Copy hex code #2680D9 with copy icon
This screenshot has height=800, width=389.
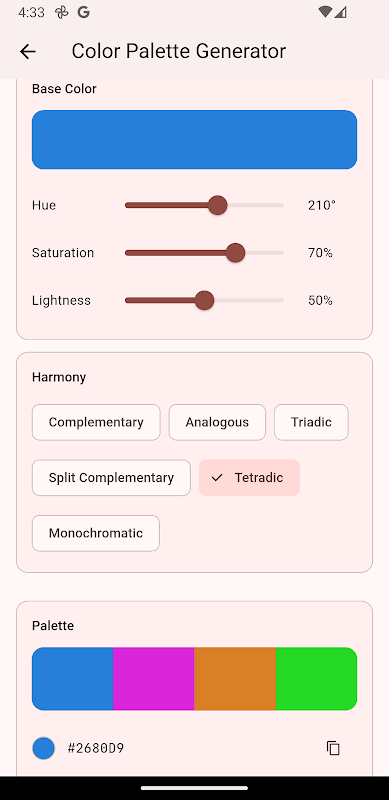pos(333,748)
